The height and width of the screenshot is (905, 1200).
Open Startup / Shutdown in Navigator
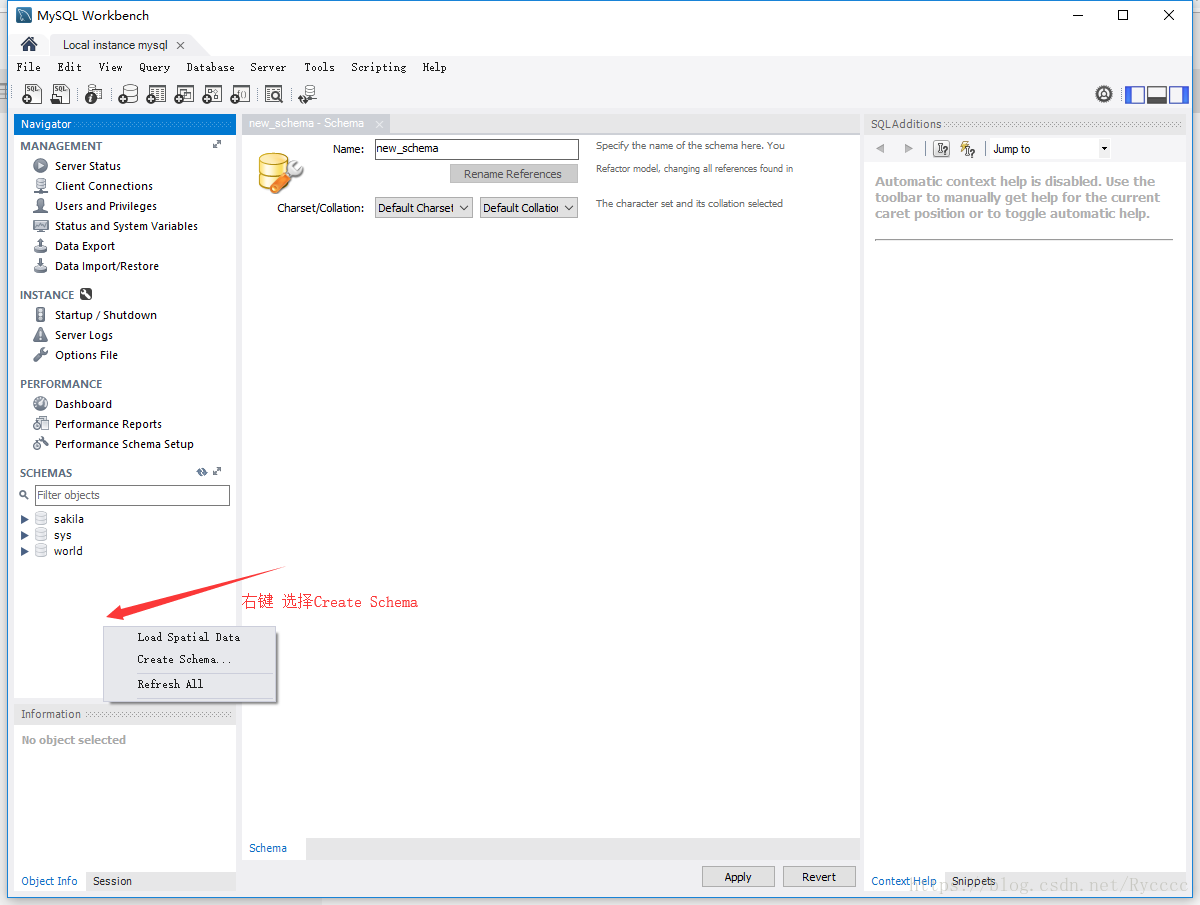point(106,315)
